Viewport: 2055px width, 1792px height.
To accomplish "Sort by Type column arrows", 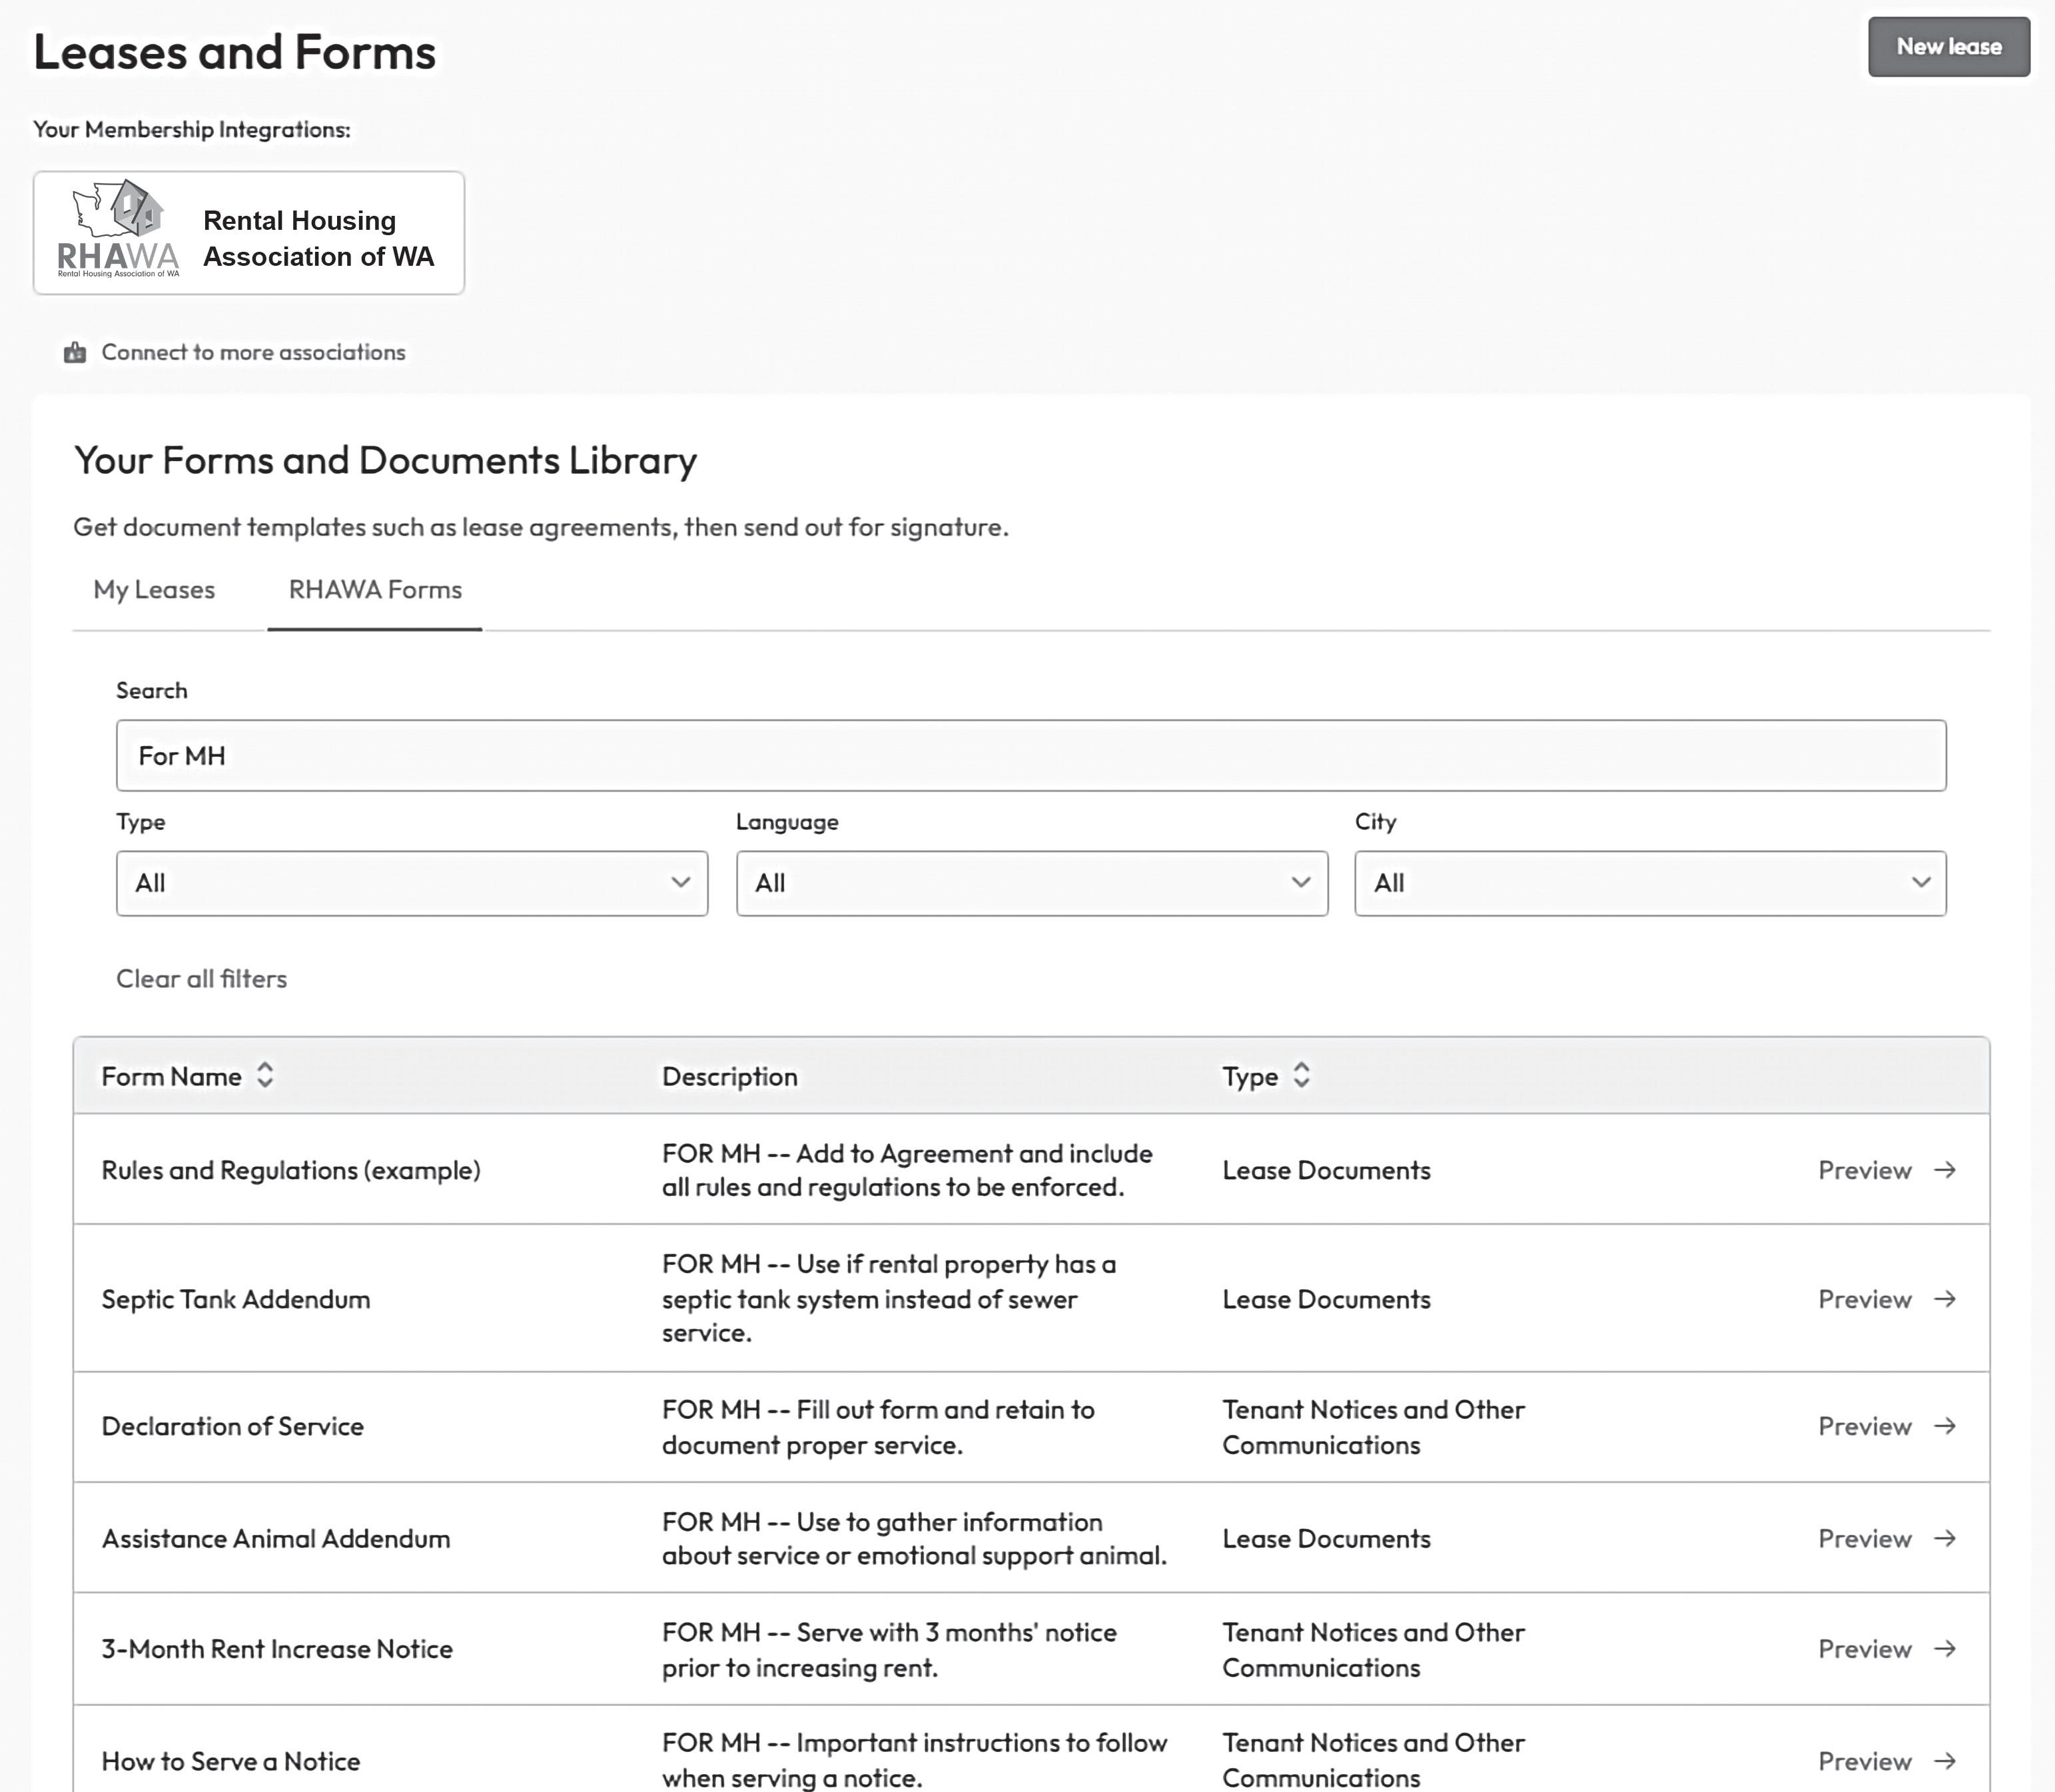I will [1301, 1075].
